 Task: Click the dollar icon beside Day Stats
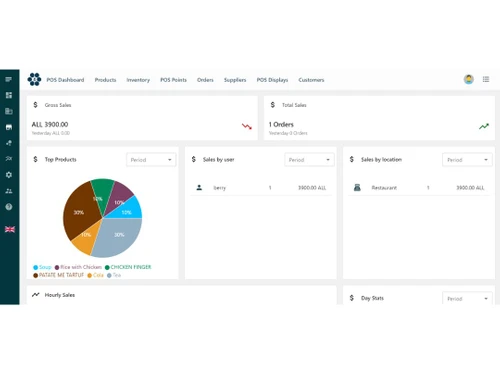(x=352, y=298)
